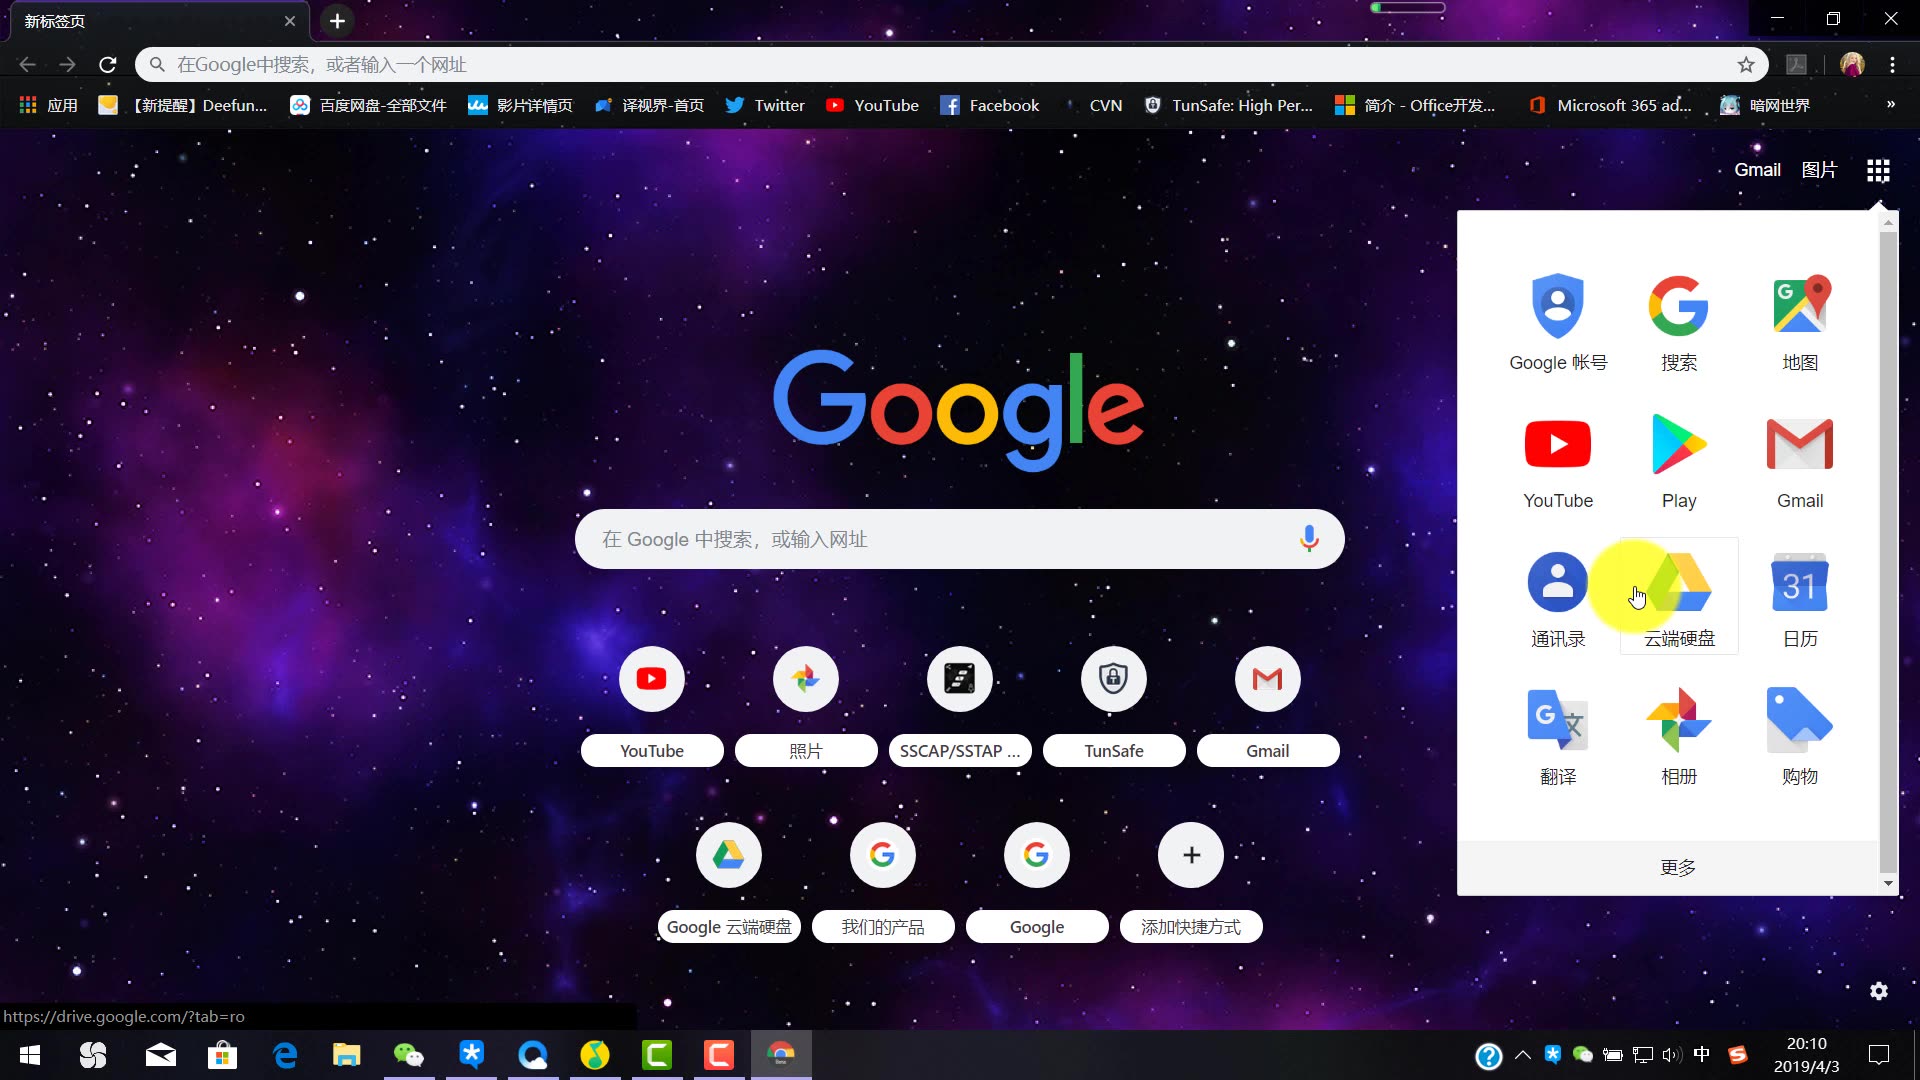Bookmark this page with star icon
The width and height of the screenshot is (1920, 1080).
pyautogui.click(x=1746, y=65)
